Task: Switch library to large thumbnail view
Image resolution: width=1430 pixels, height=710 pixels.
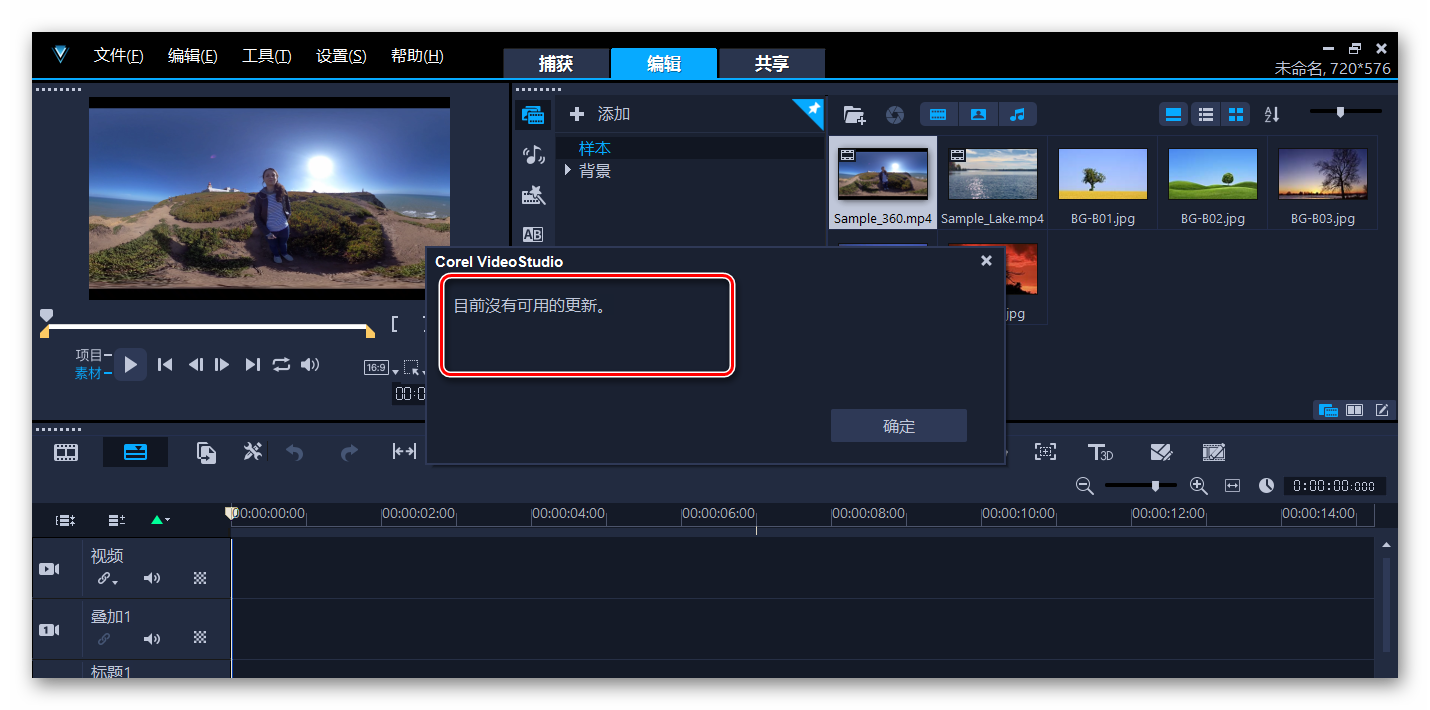Action: [1174, 115]
